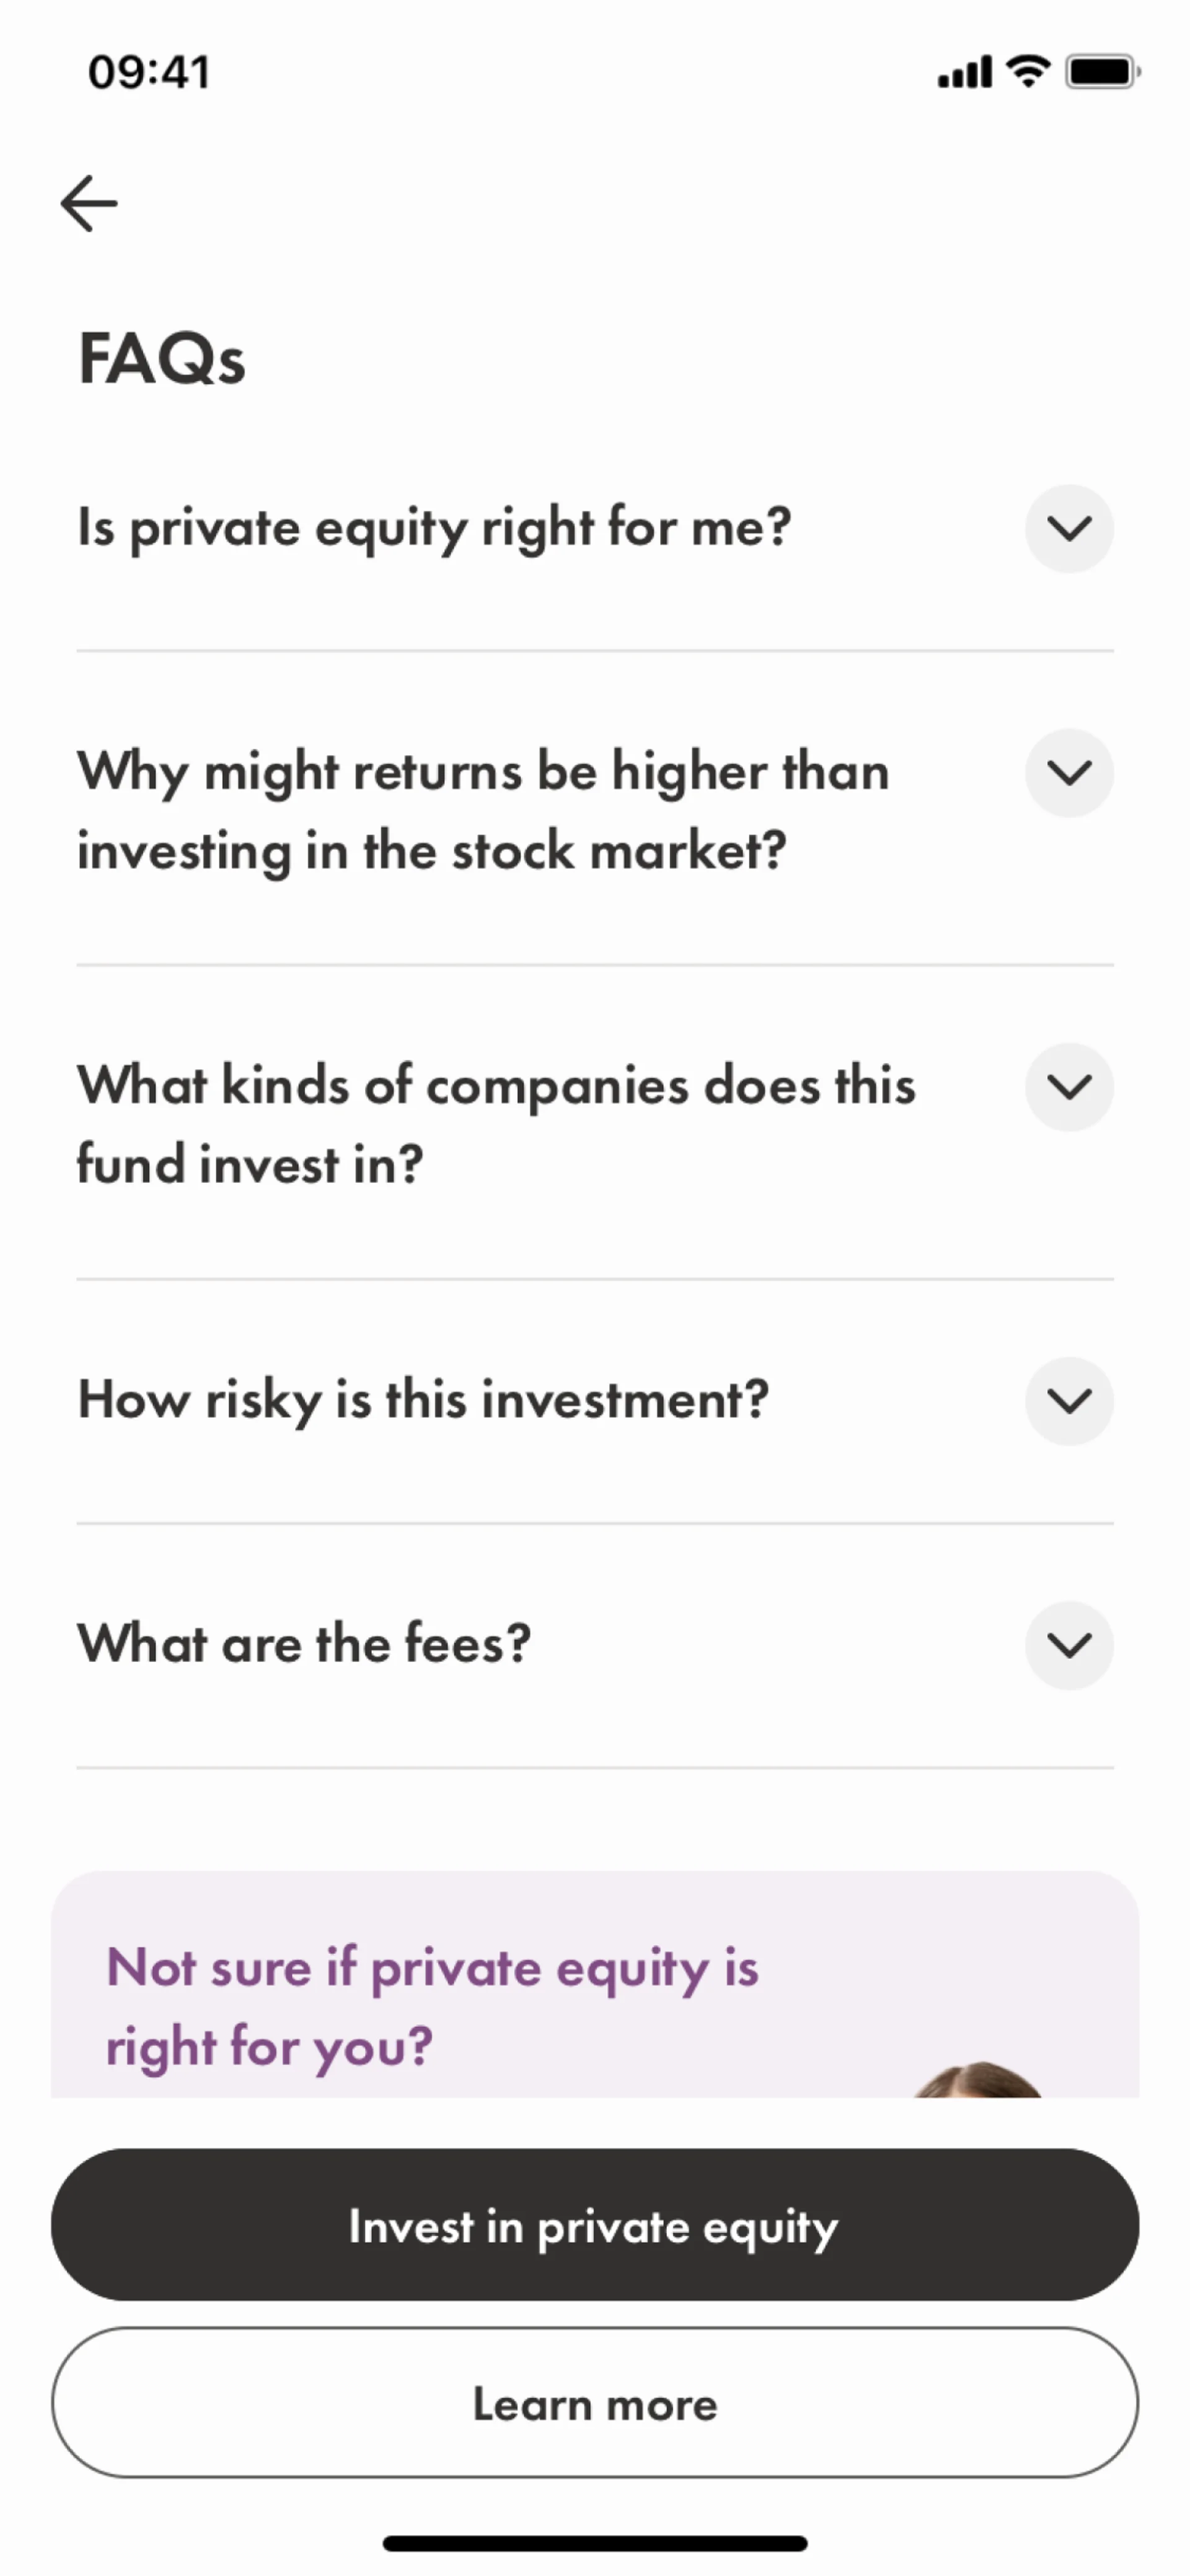Tap the 'How risky is this investment?' question text
The height and width of the screenshot is (2576, 1190).
(423, 1399)
